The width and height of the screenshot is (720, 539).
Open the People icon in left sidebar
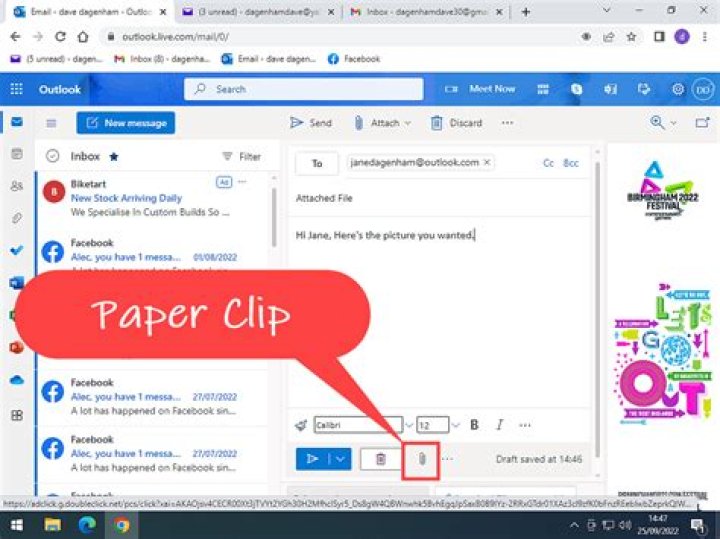coord(17,186)
